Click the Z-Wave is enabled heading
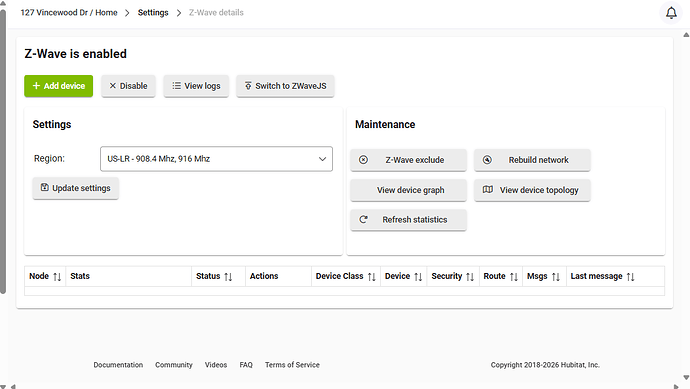Viewport: 690px width, 389px height. [76, 54]
